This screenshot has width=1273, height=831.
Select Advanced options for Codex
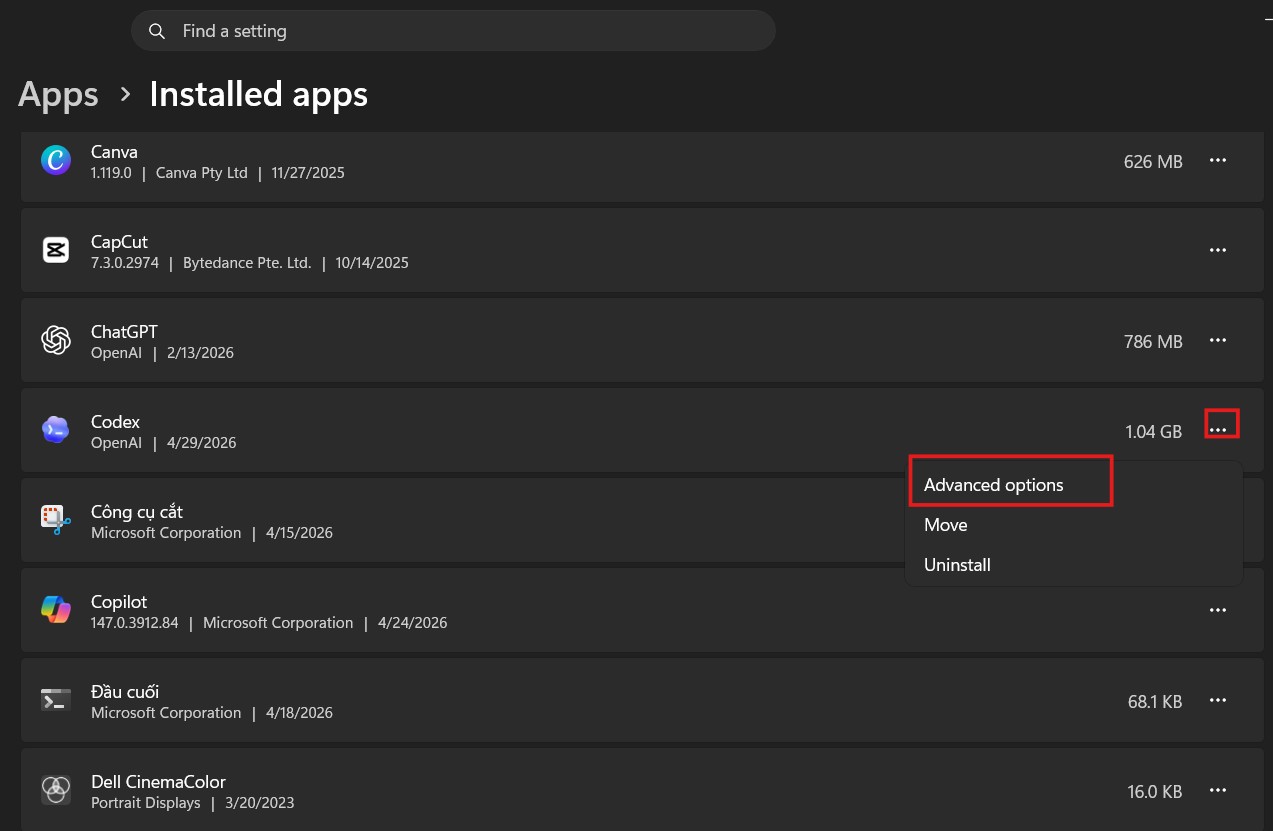point(993,484)
